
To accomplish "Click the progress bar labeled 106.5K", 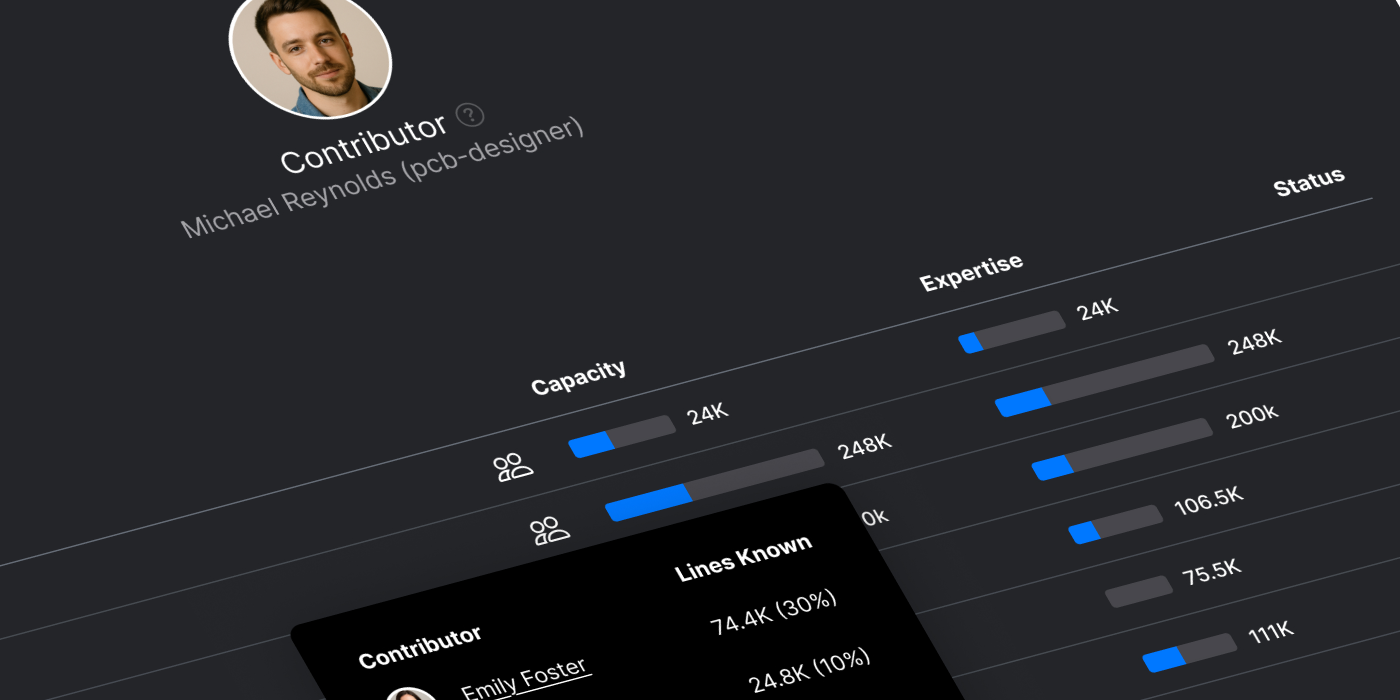I will point(1115,524).
